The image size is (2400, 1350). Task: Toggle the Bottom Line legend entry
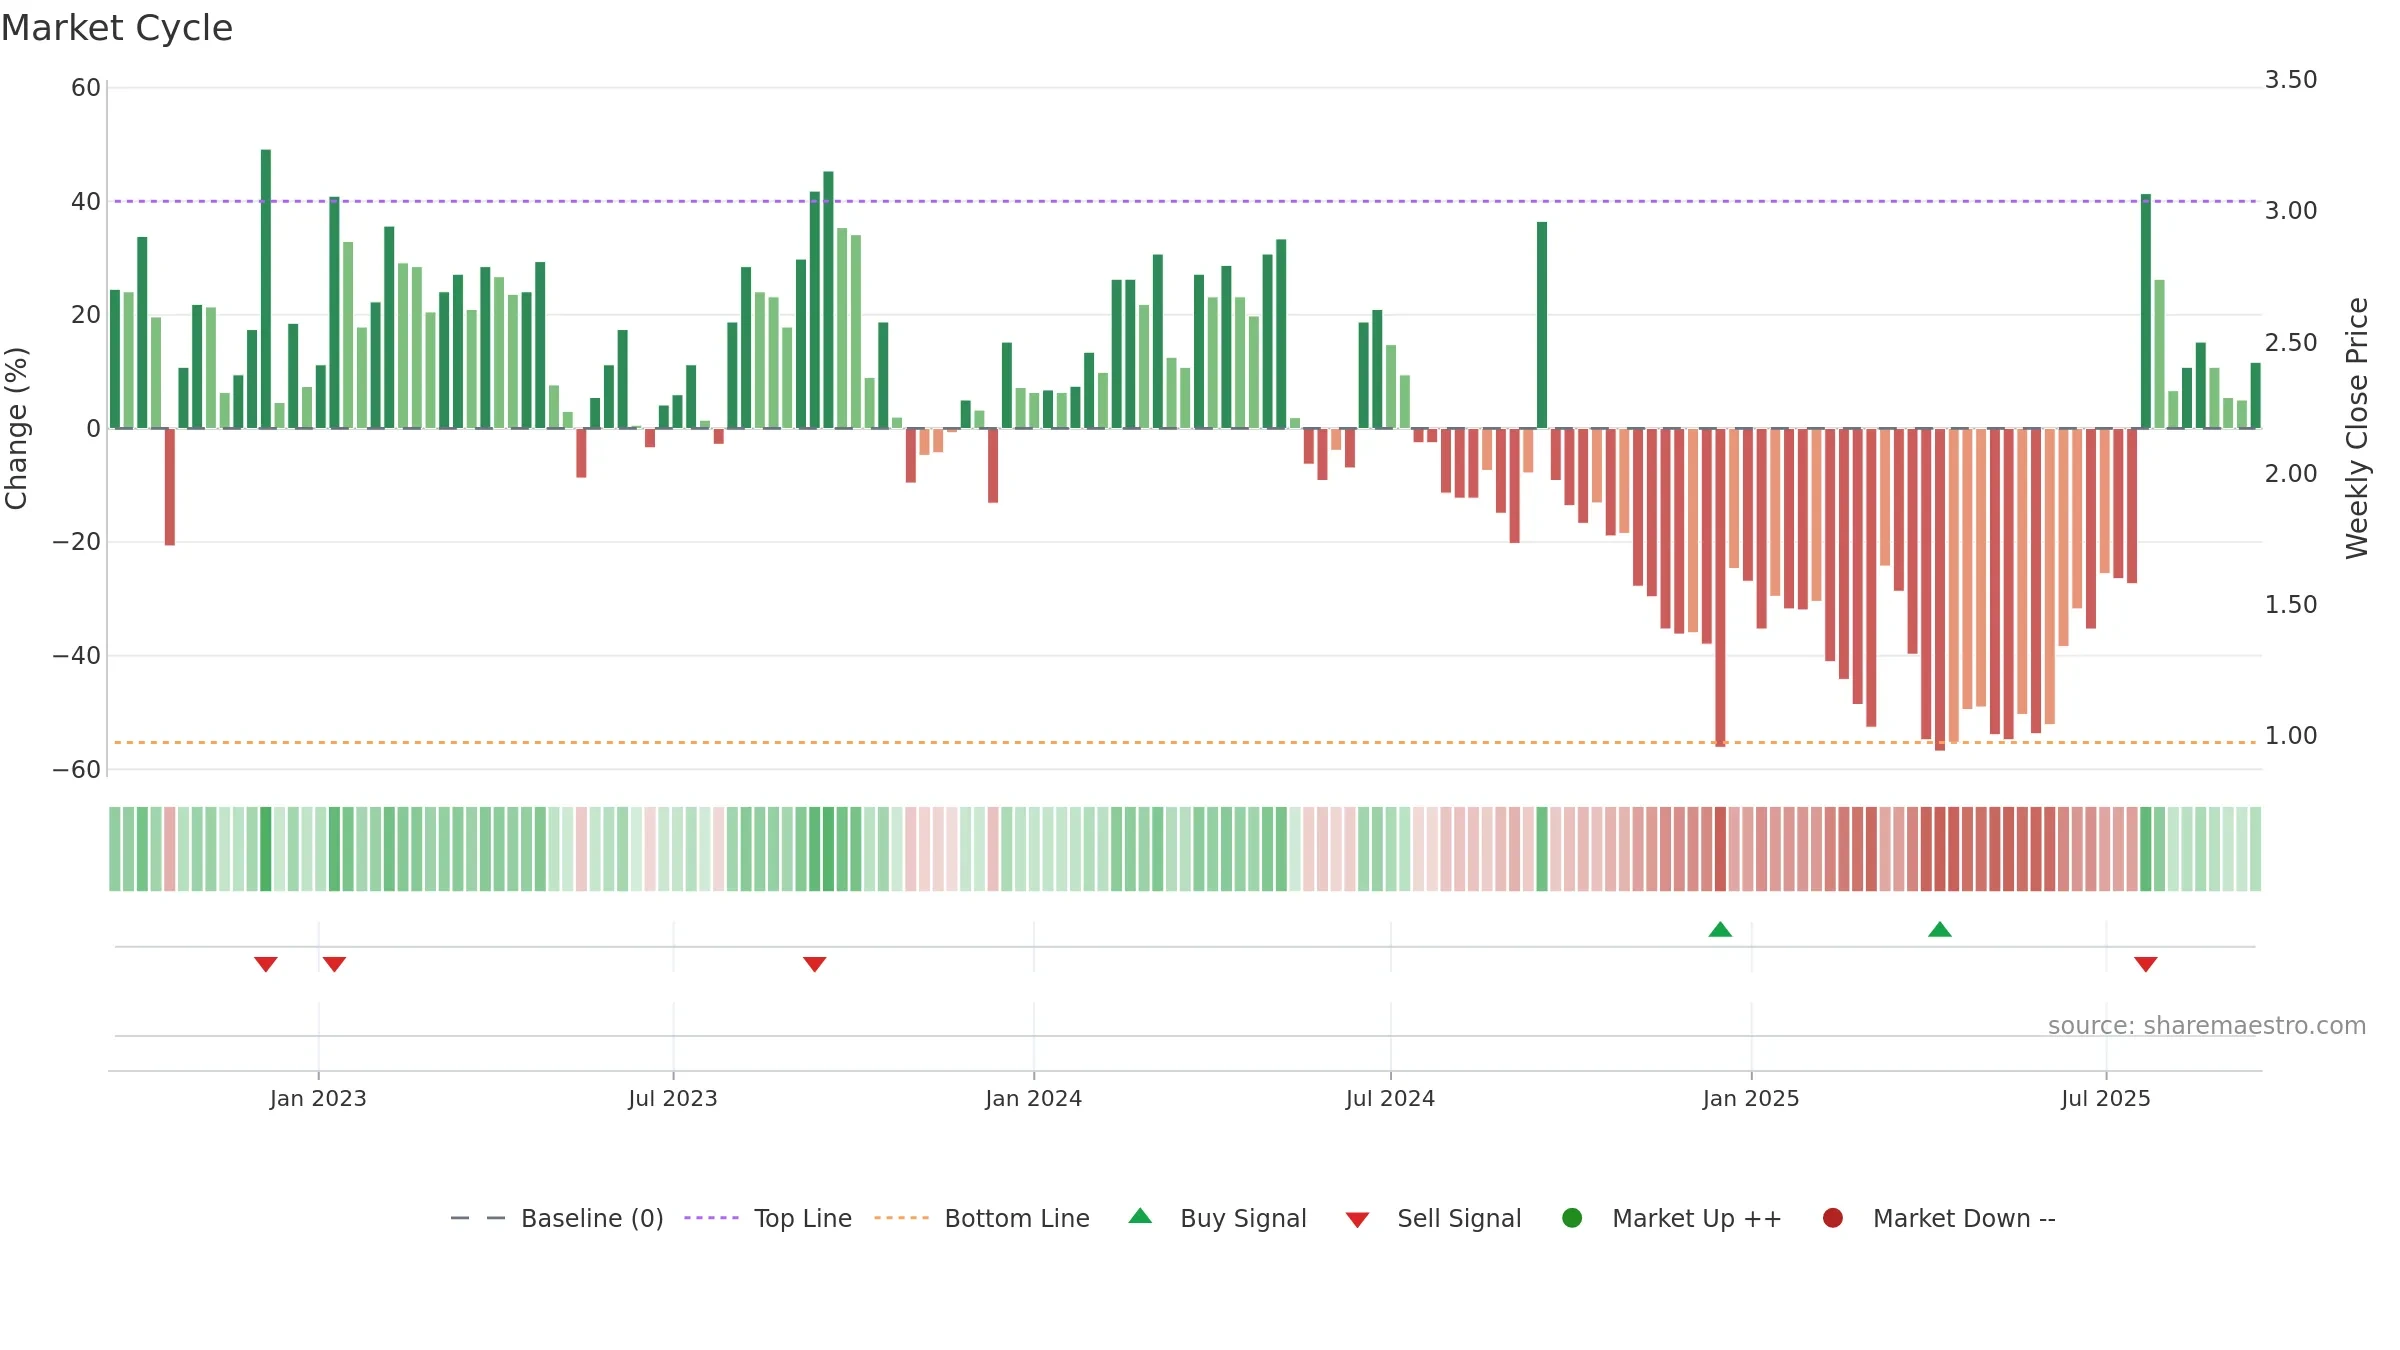982,1218
